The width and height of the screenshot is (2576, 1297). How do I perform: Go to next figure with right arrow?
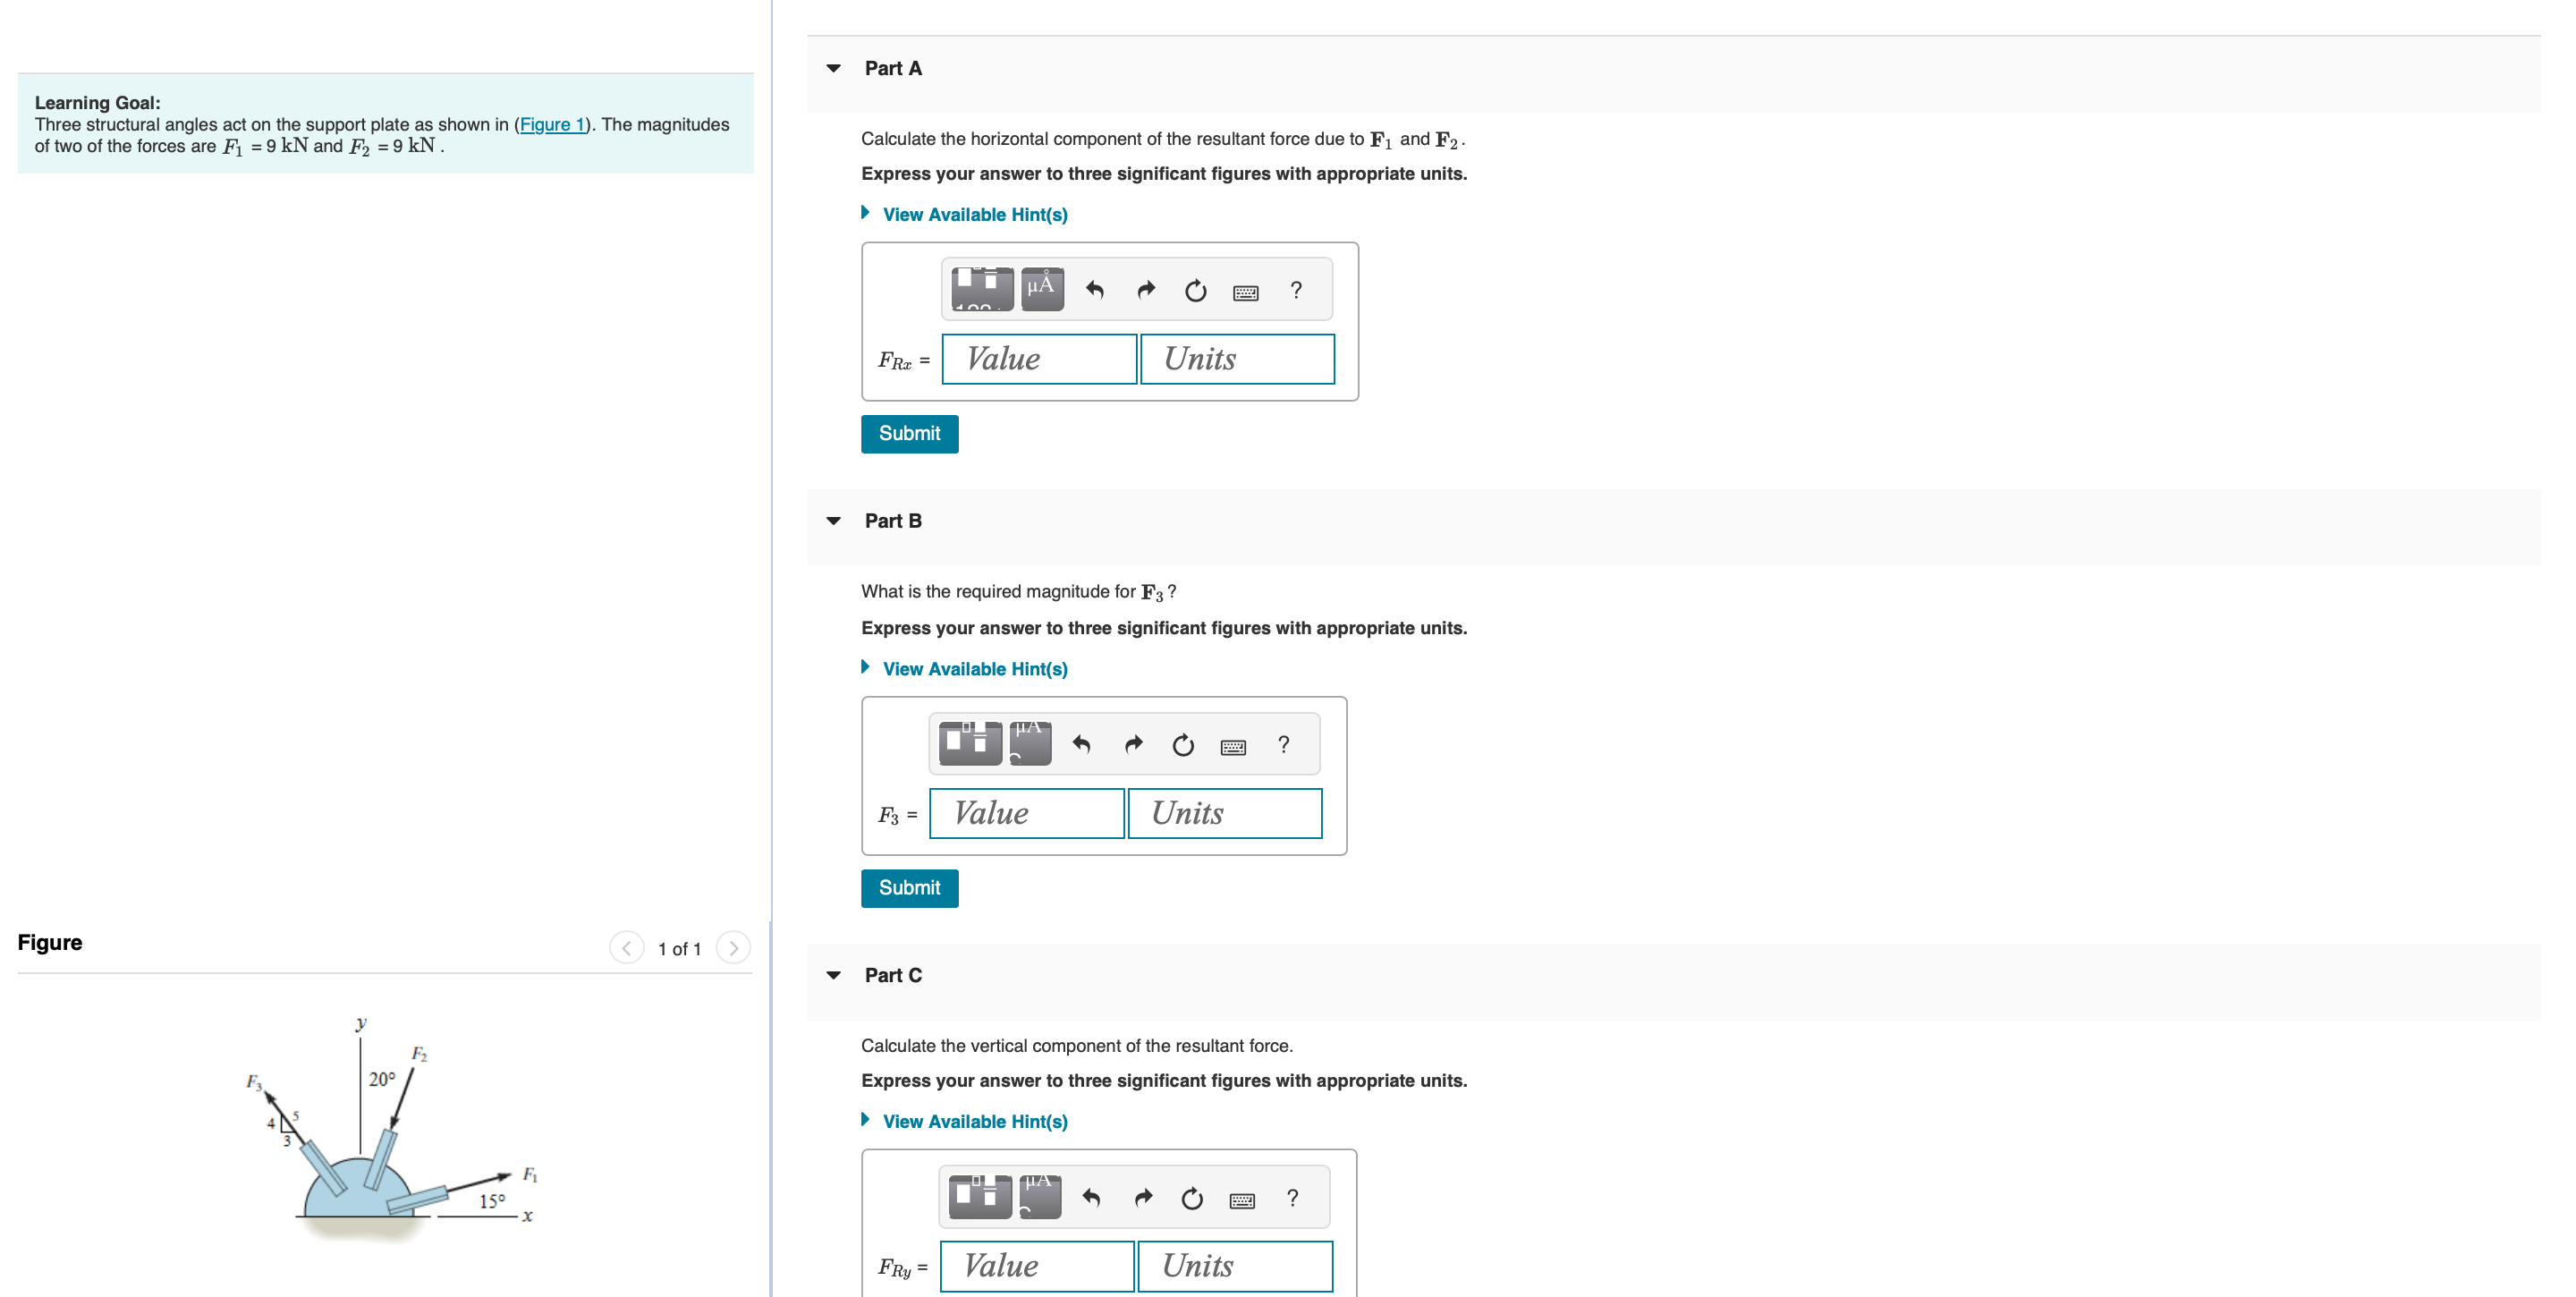click(733, 947)
